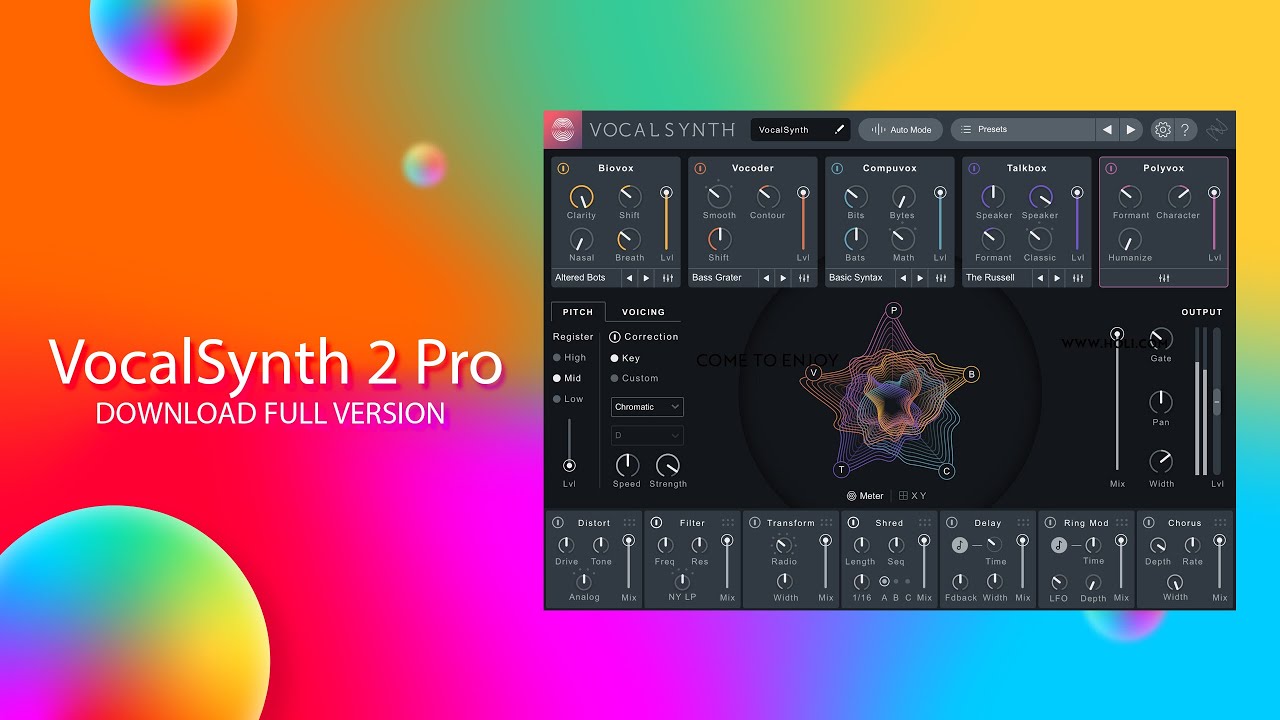Toggle note sync icon in Ring Mod module
Image resolution: width=1280 pixels, height=720 pixels.
(x=1059, y=545)
